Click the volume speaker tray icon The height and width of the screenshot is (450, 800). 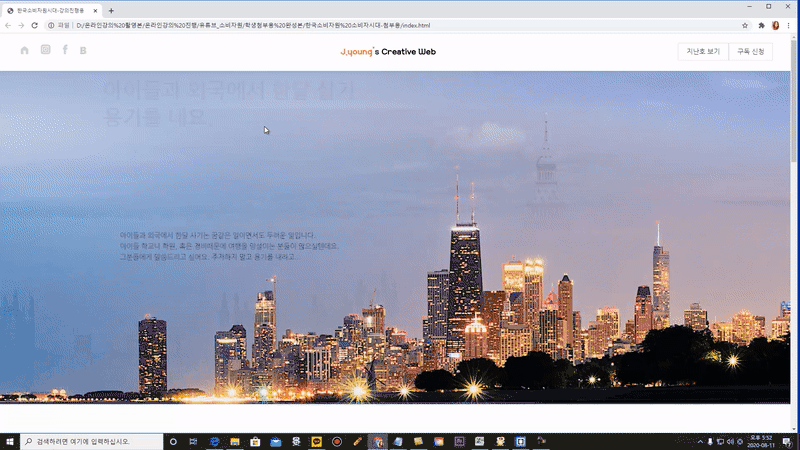pos(730,442)
